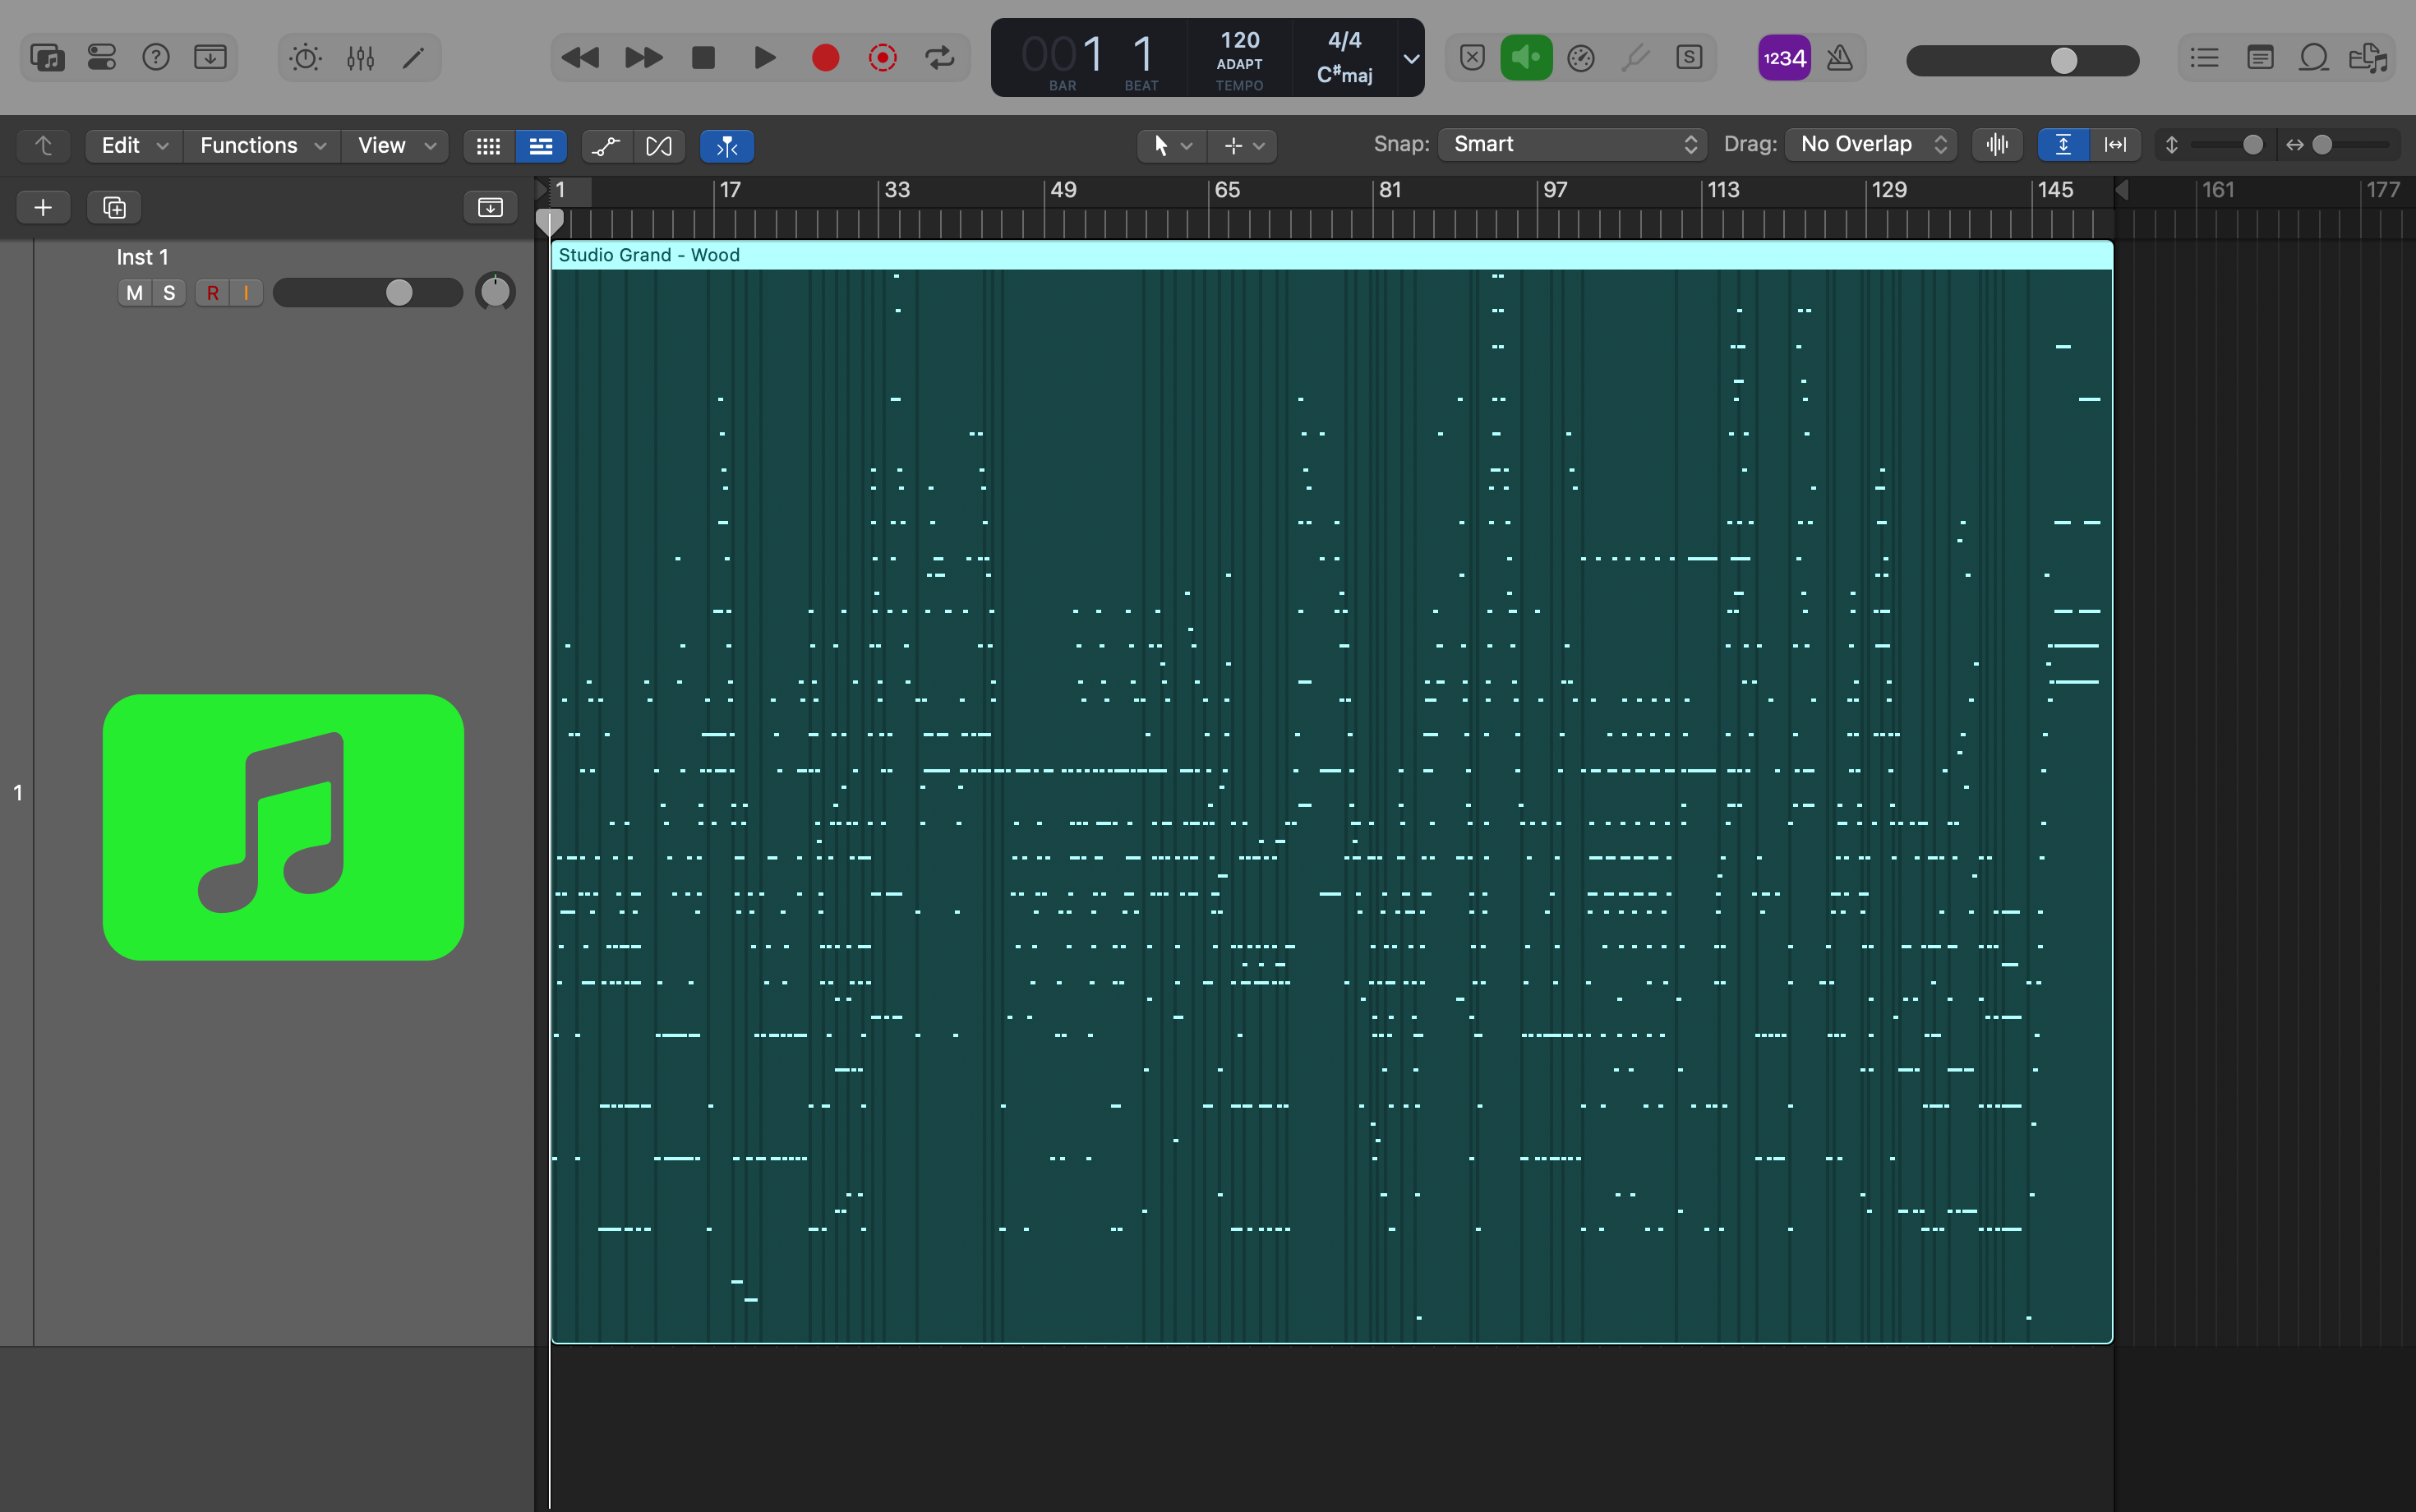Toggle the Metronome click icon
Image resolution: width=2416 pixels, height=1512 pixels.
(x=1839, y=58)
